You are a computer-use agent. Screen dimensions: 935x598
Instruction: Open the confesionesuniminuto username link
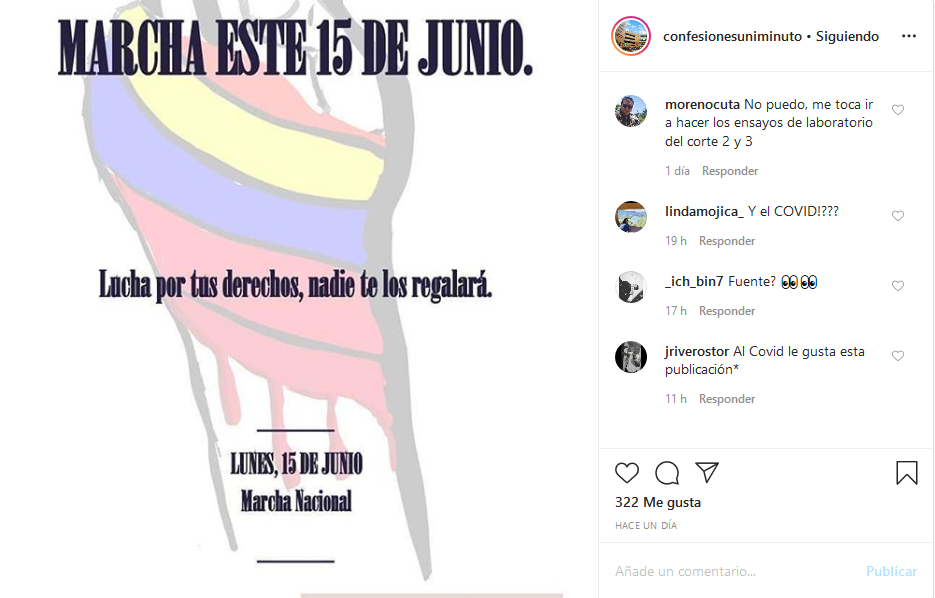[x=732, y=36]
